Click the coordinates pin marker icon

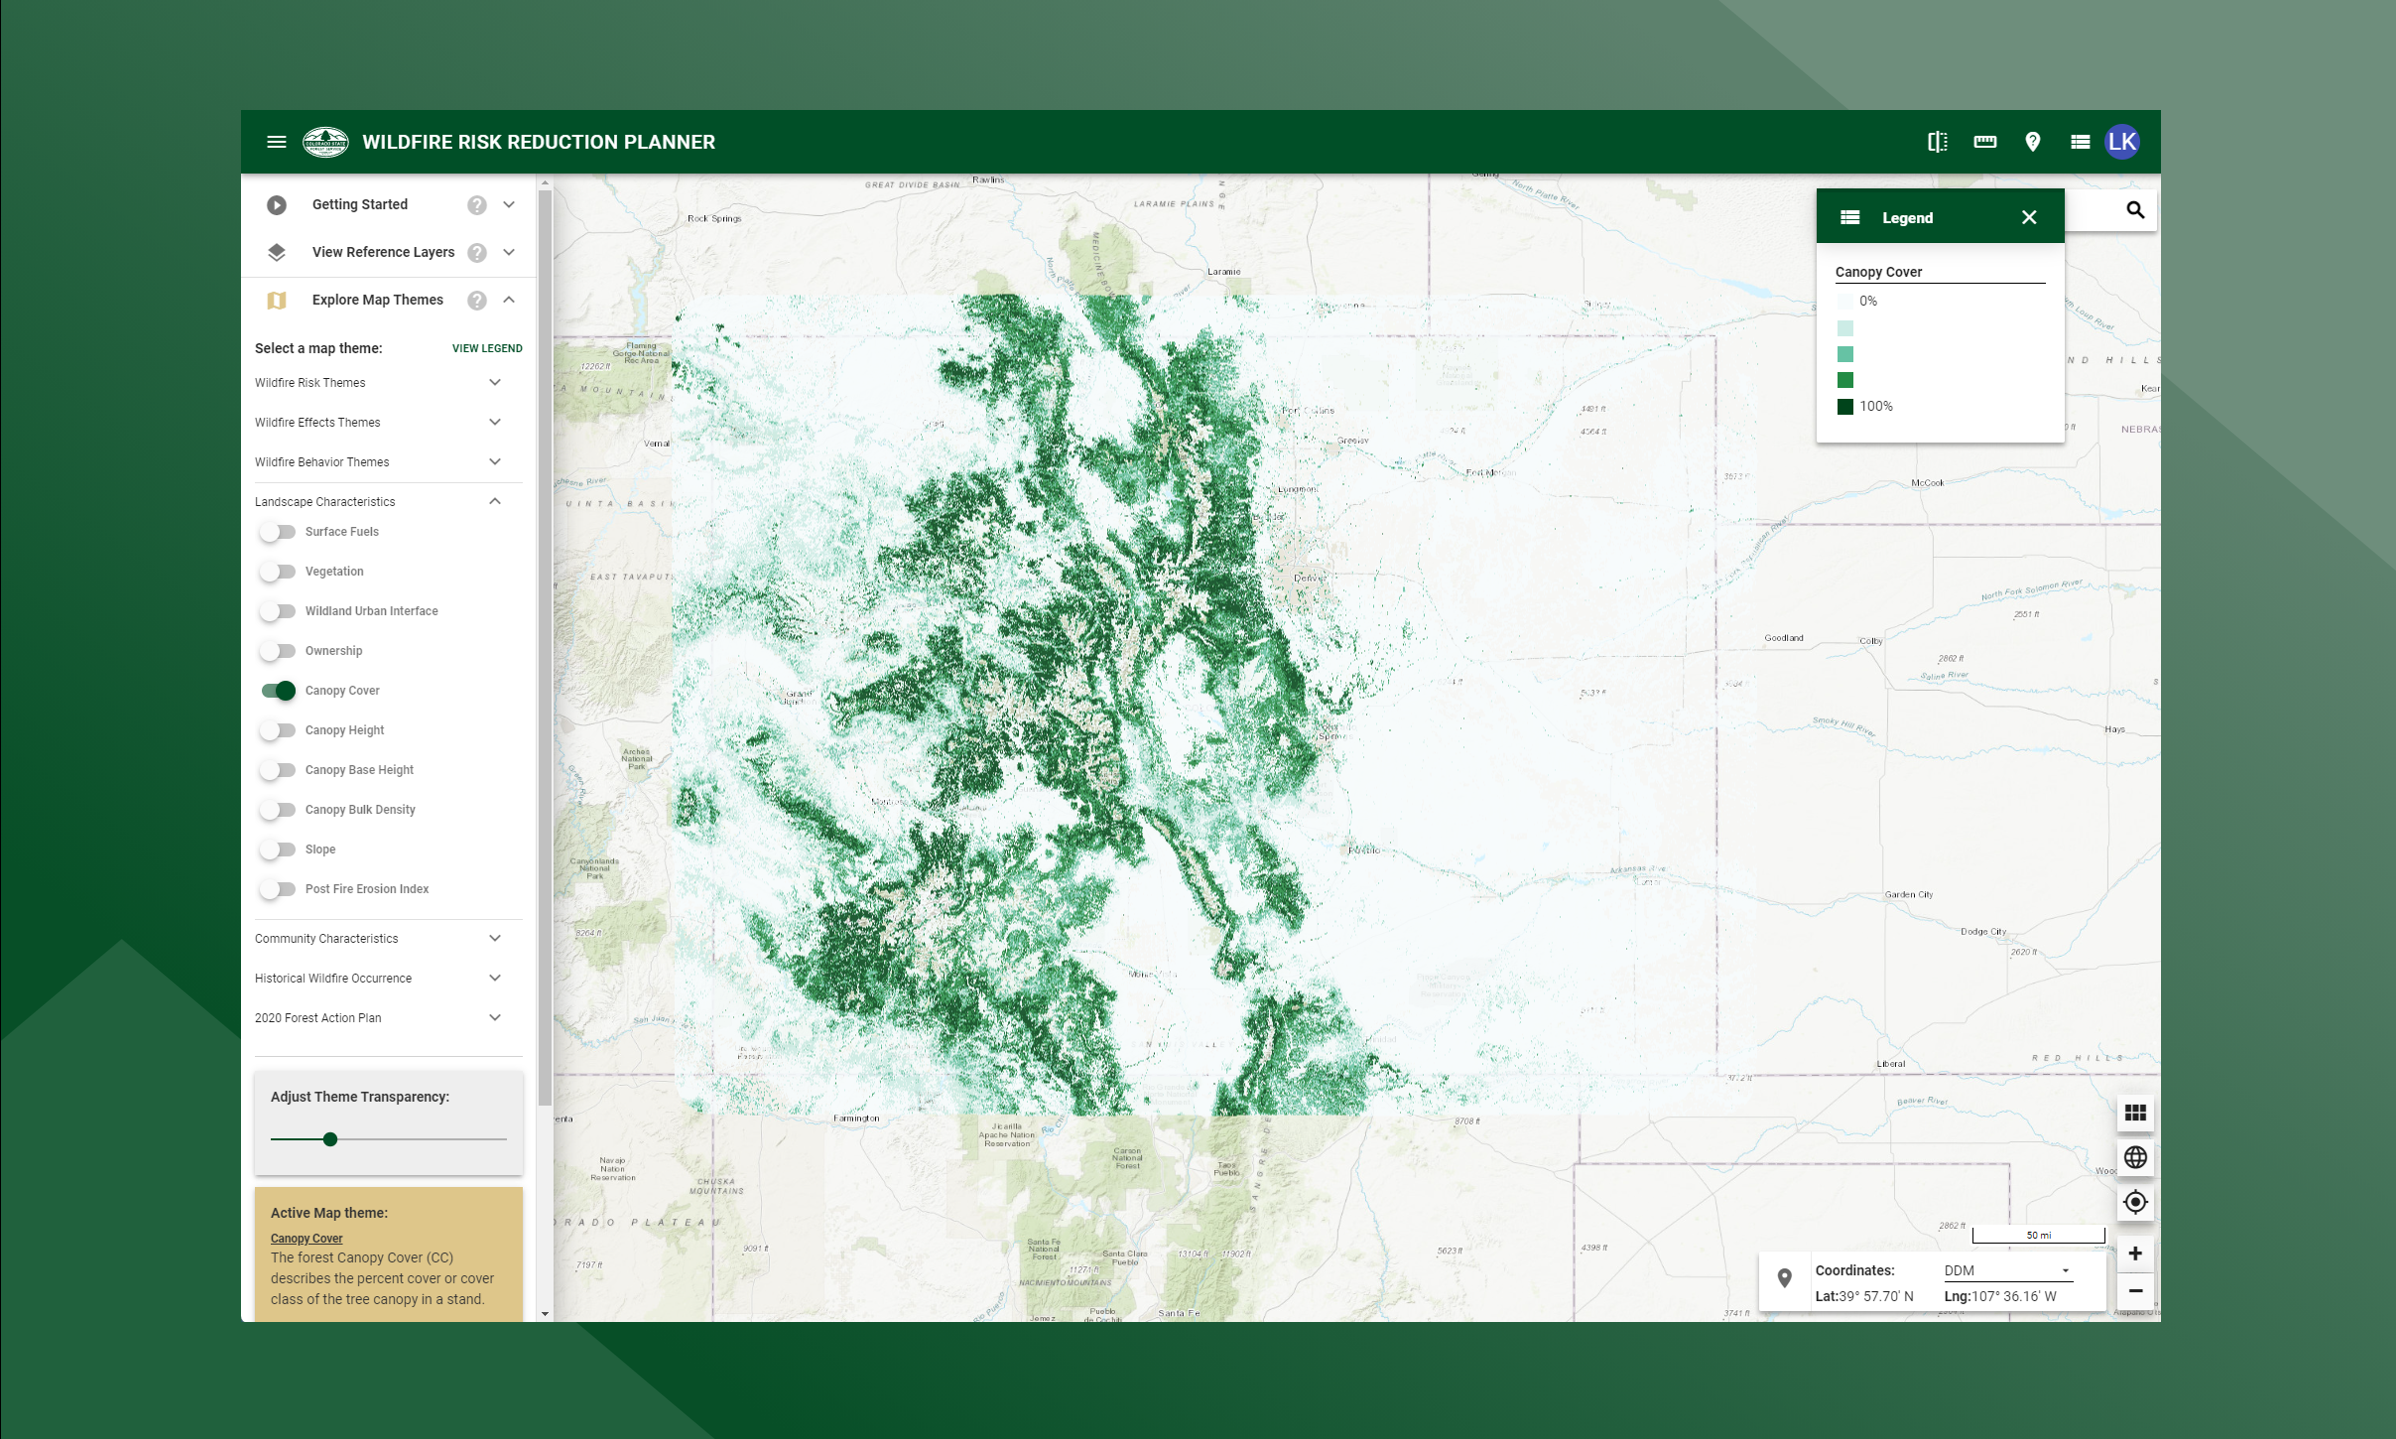tap(1785, 1278)
